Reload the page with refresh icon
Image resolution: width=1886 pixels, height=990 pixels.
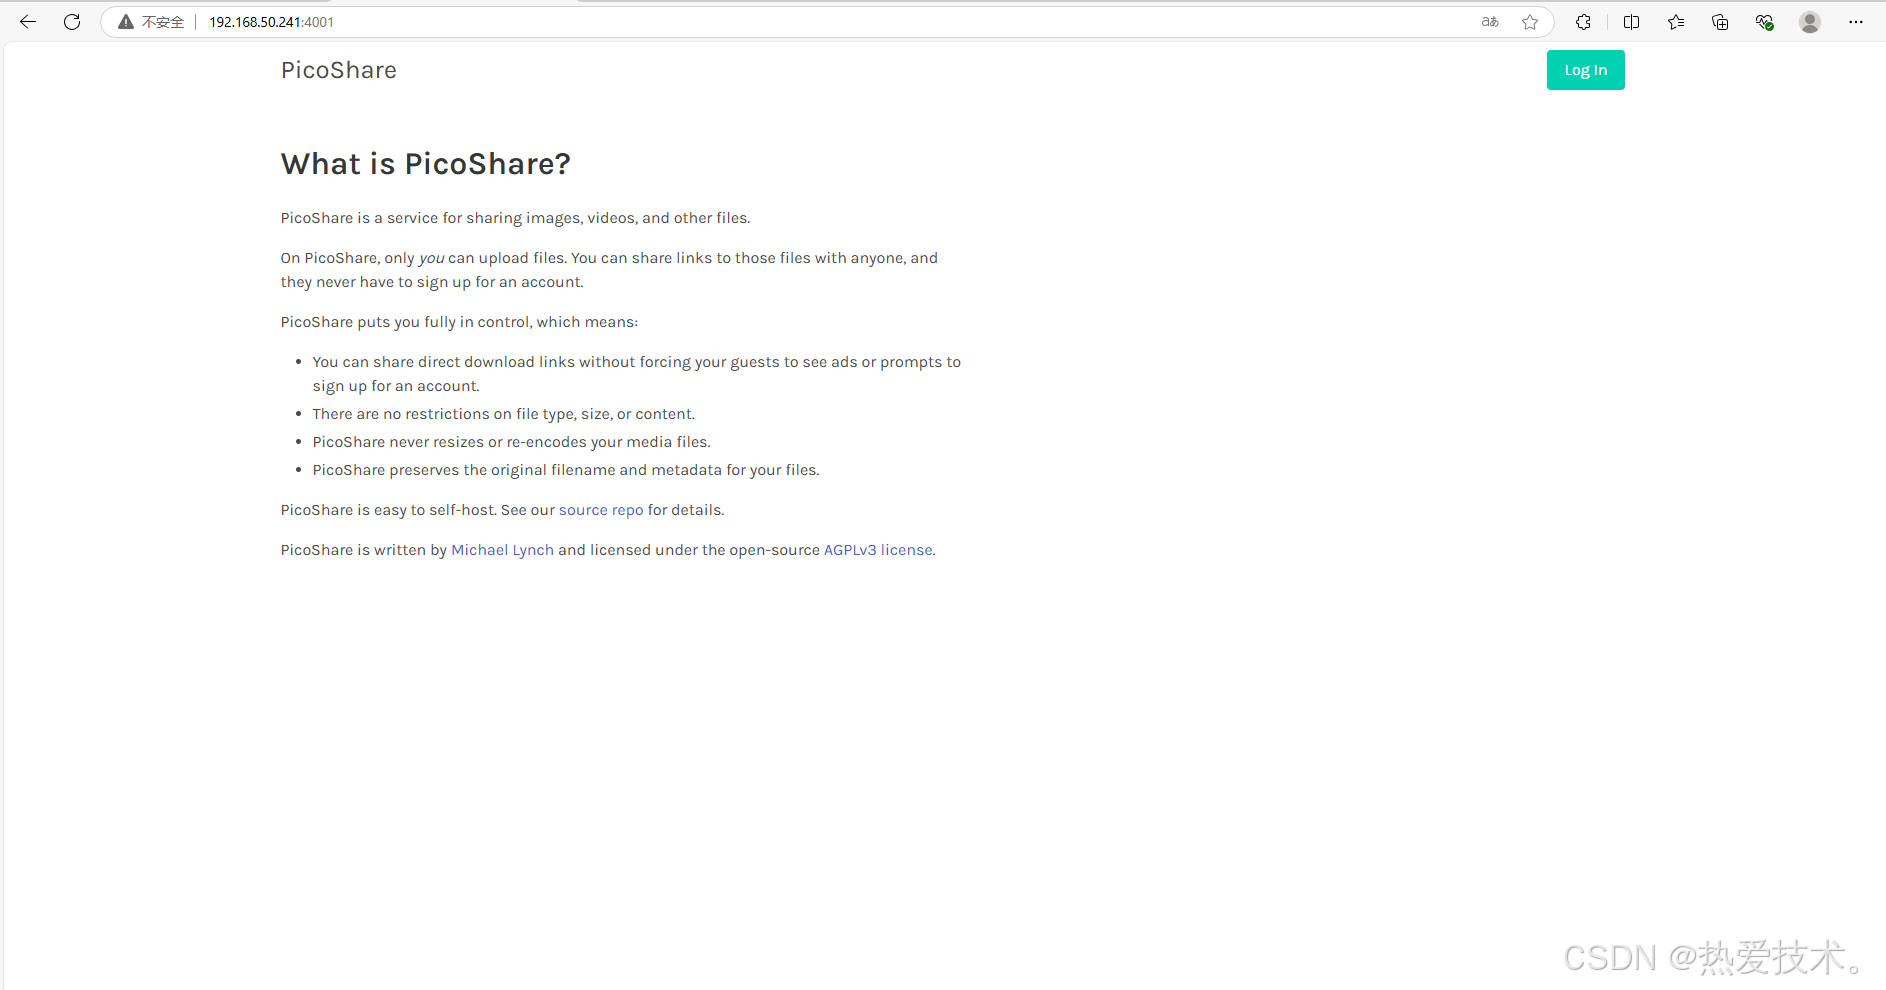click(72, 22)
